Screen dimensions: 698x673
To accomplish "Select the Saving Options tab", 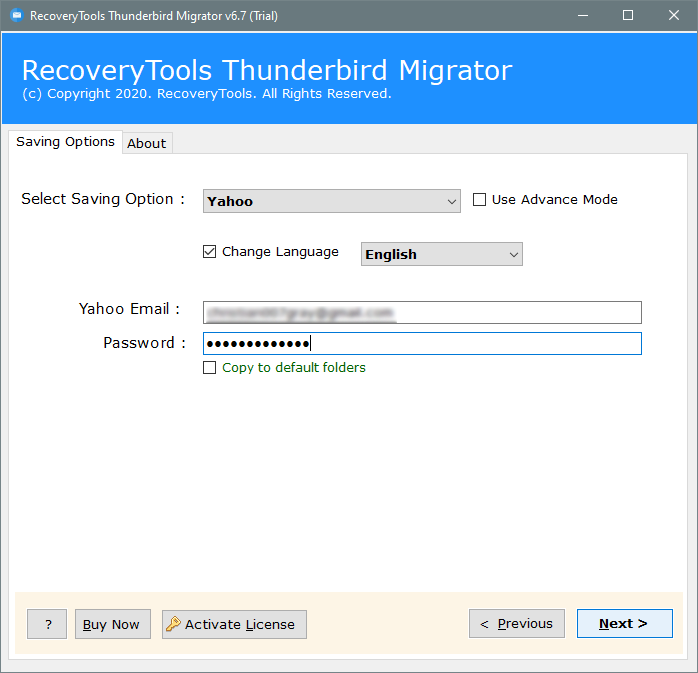I will pos(65,142).
